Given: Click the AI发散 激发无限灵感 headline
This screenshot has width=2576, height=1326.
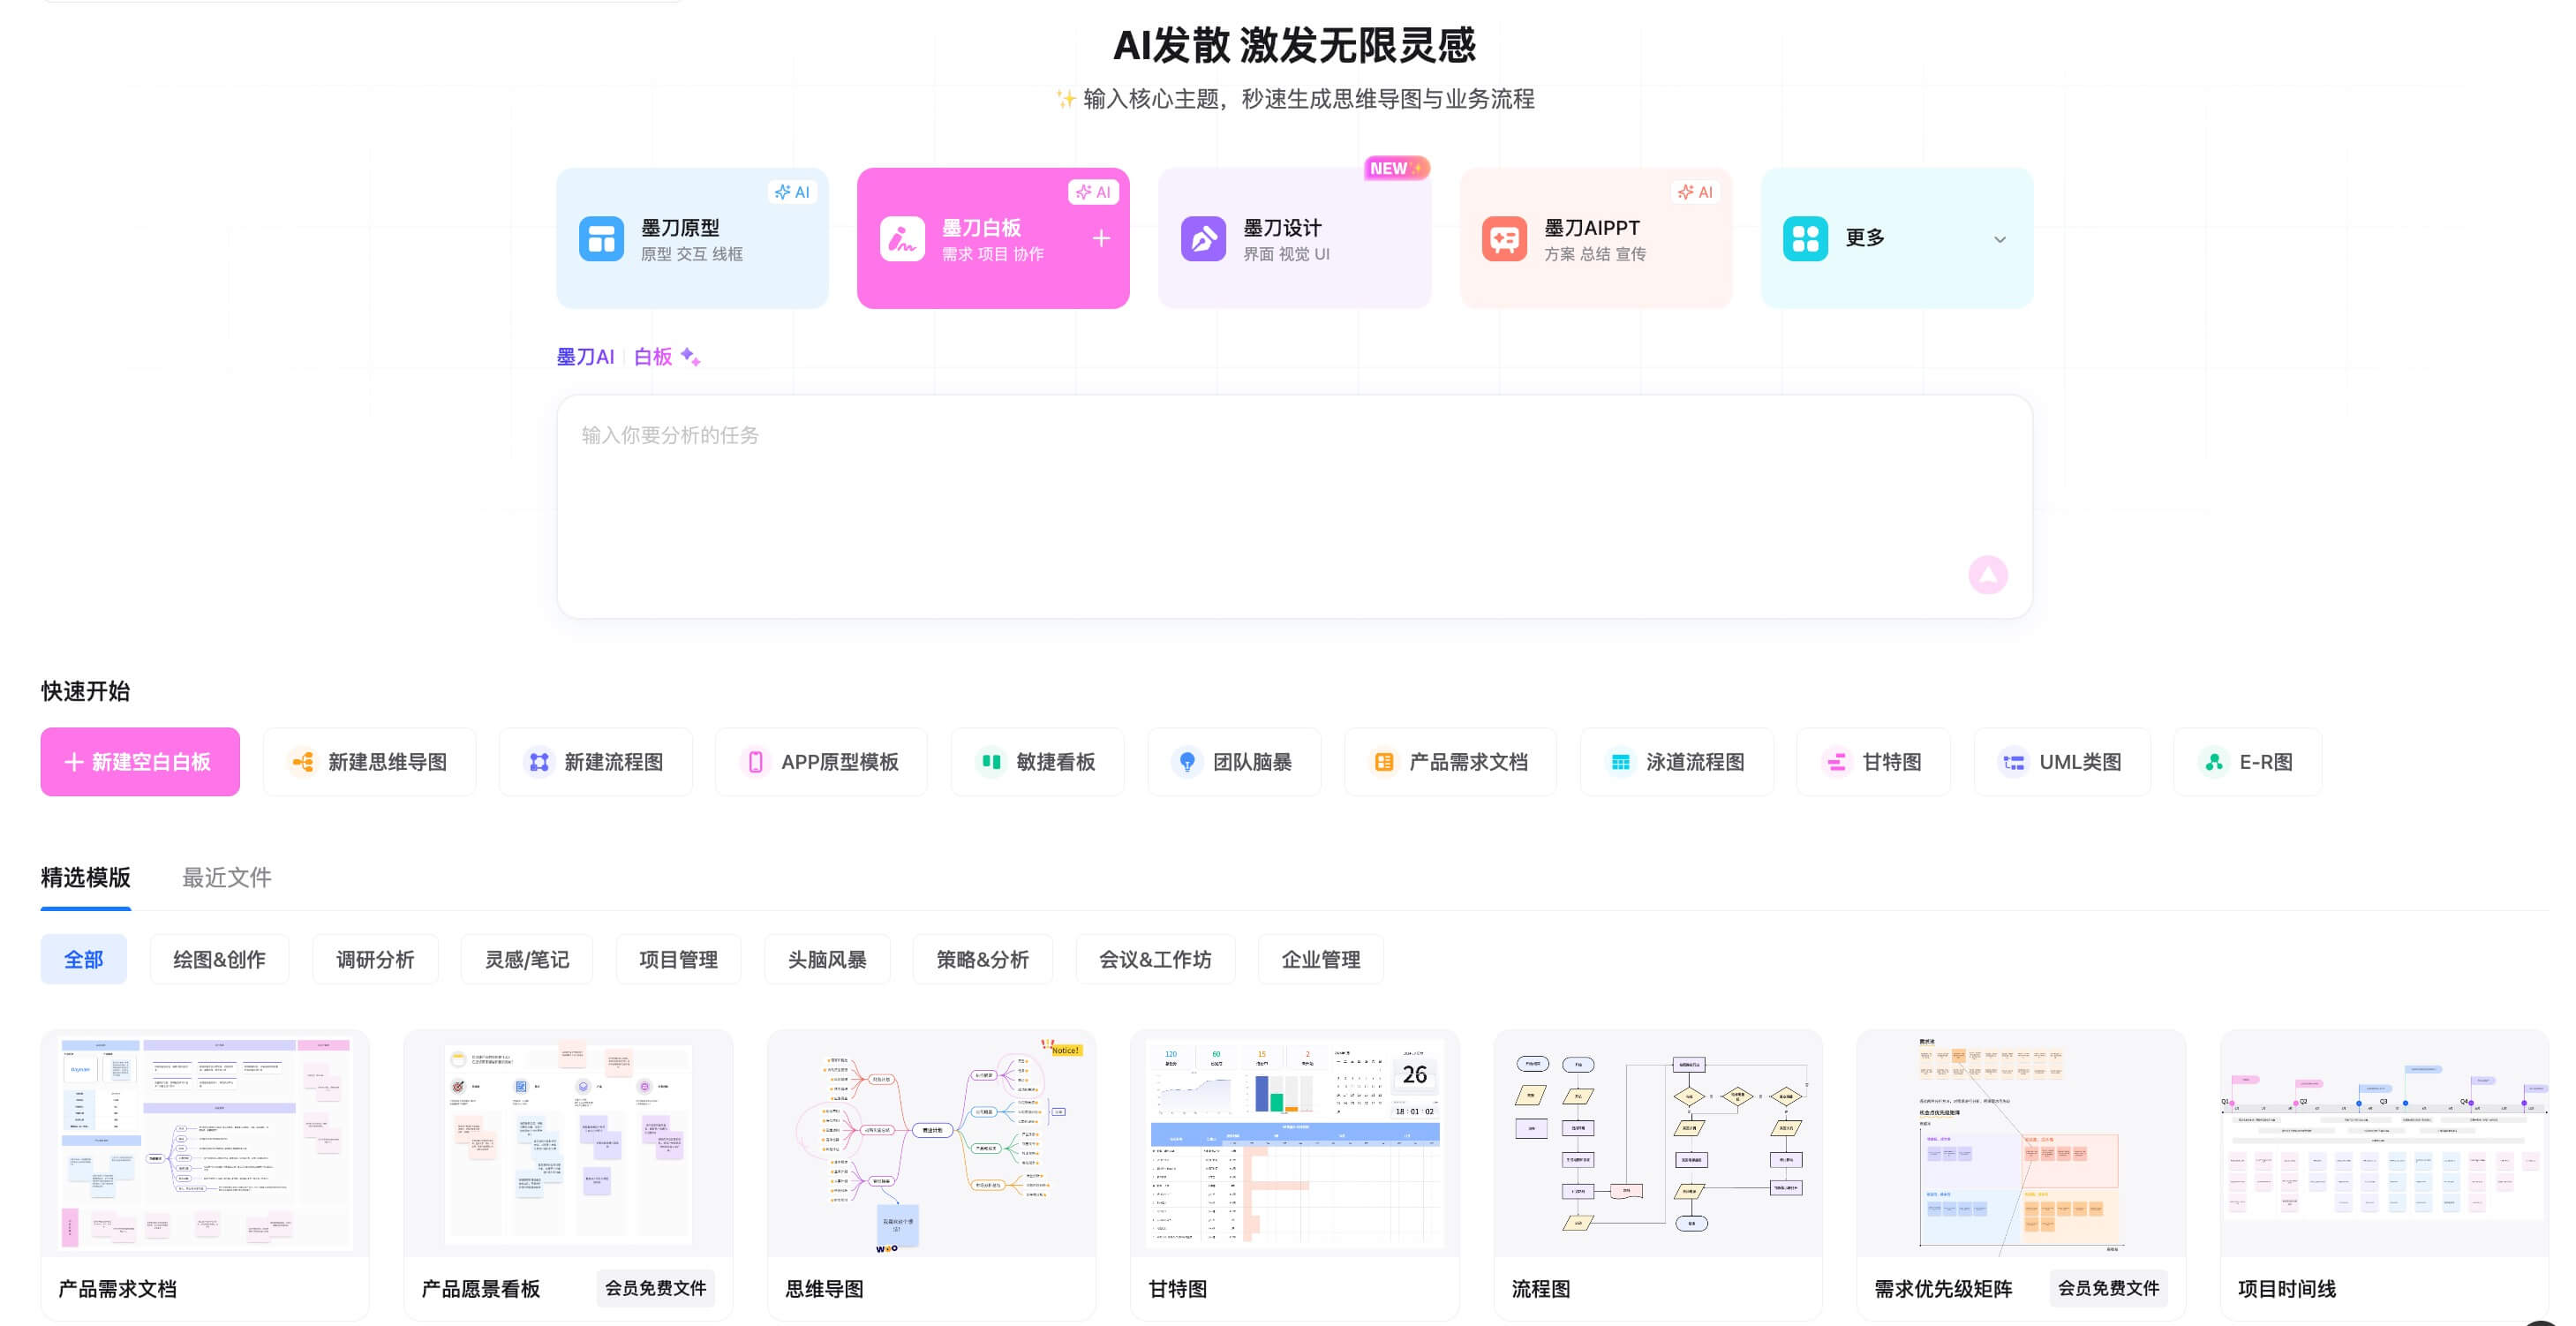Looking at the screenshot, I should point(1294,45).
